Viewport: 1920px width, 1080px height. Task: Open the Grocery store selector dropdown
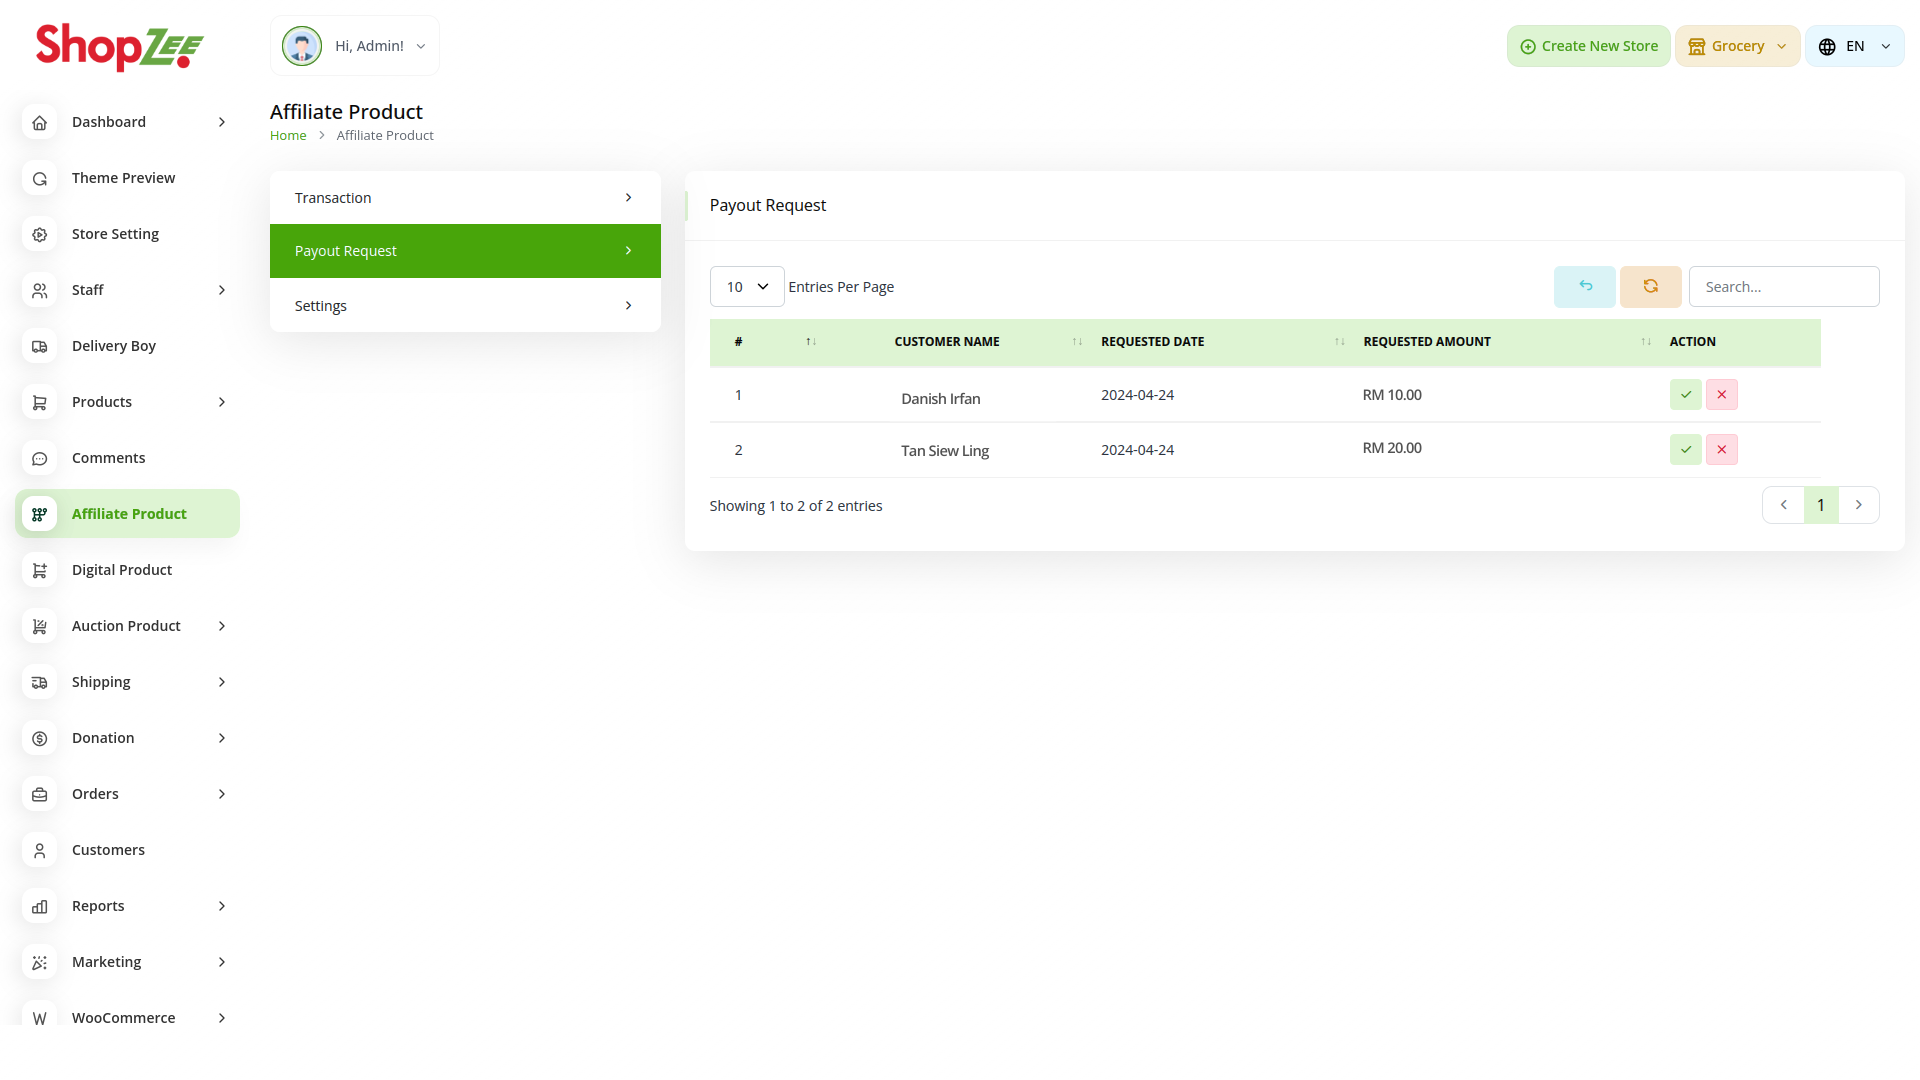click(x=1737, y=46)
